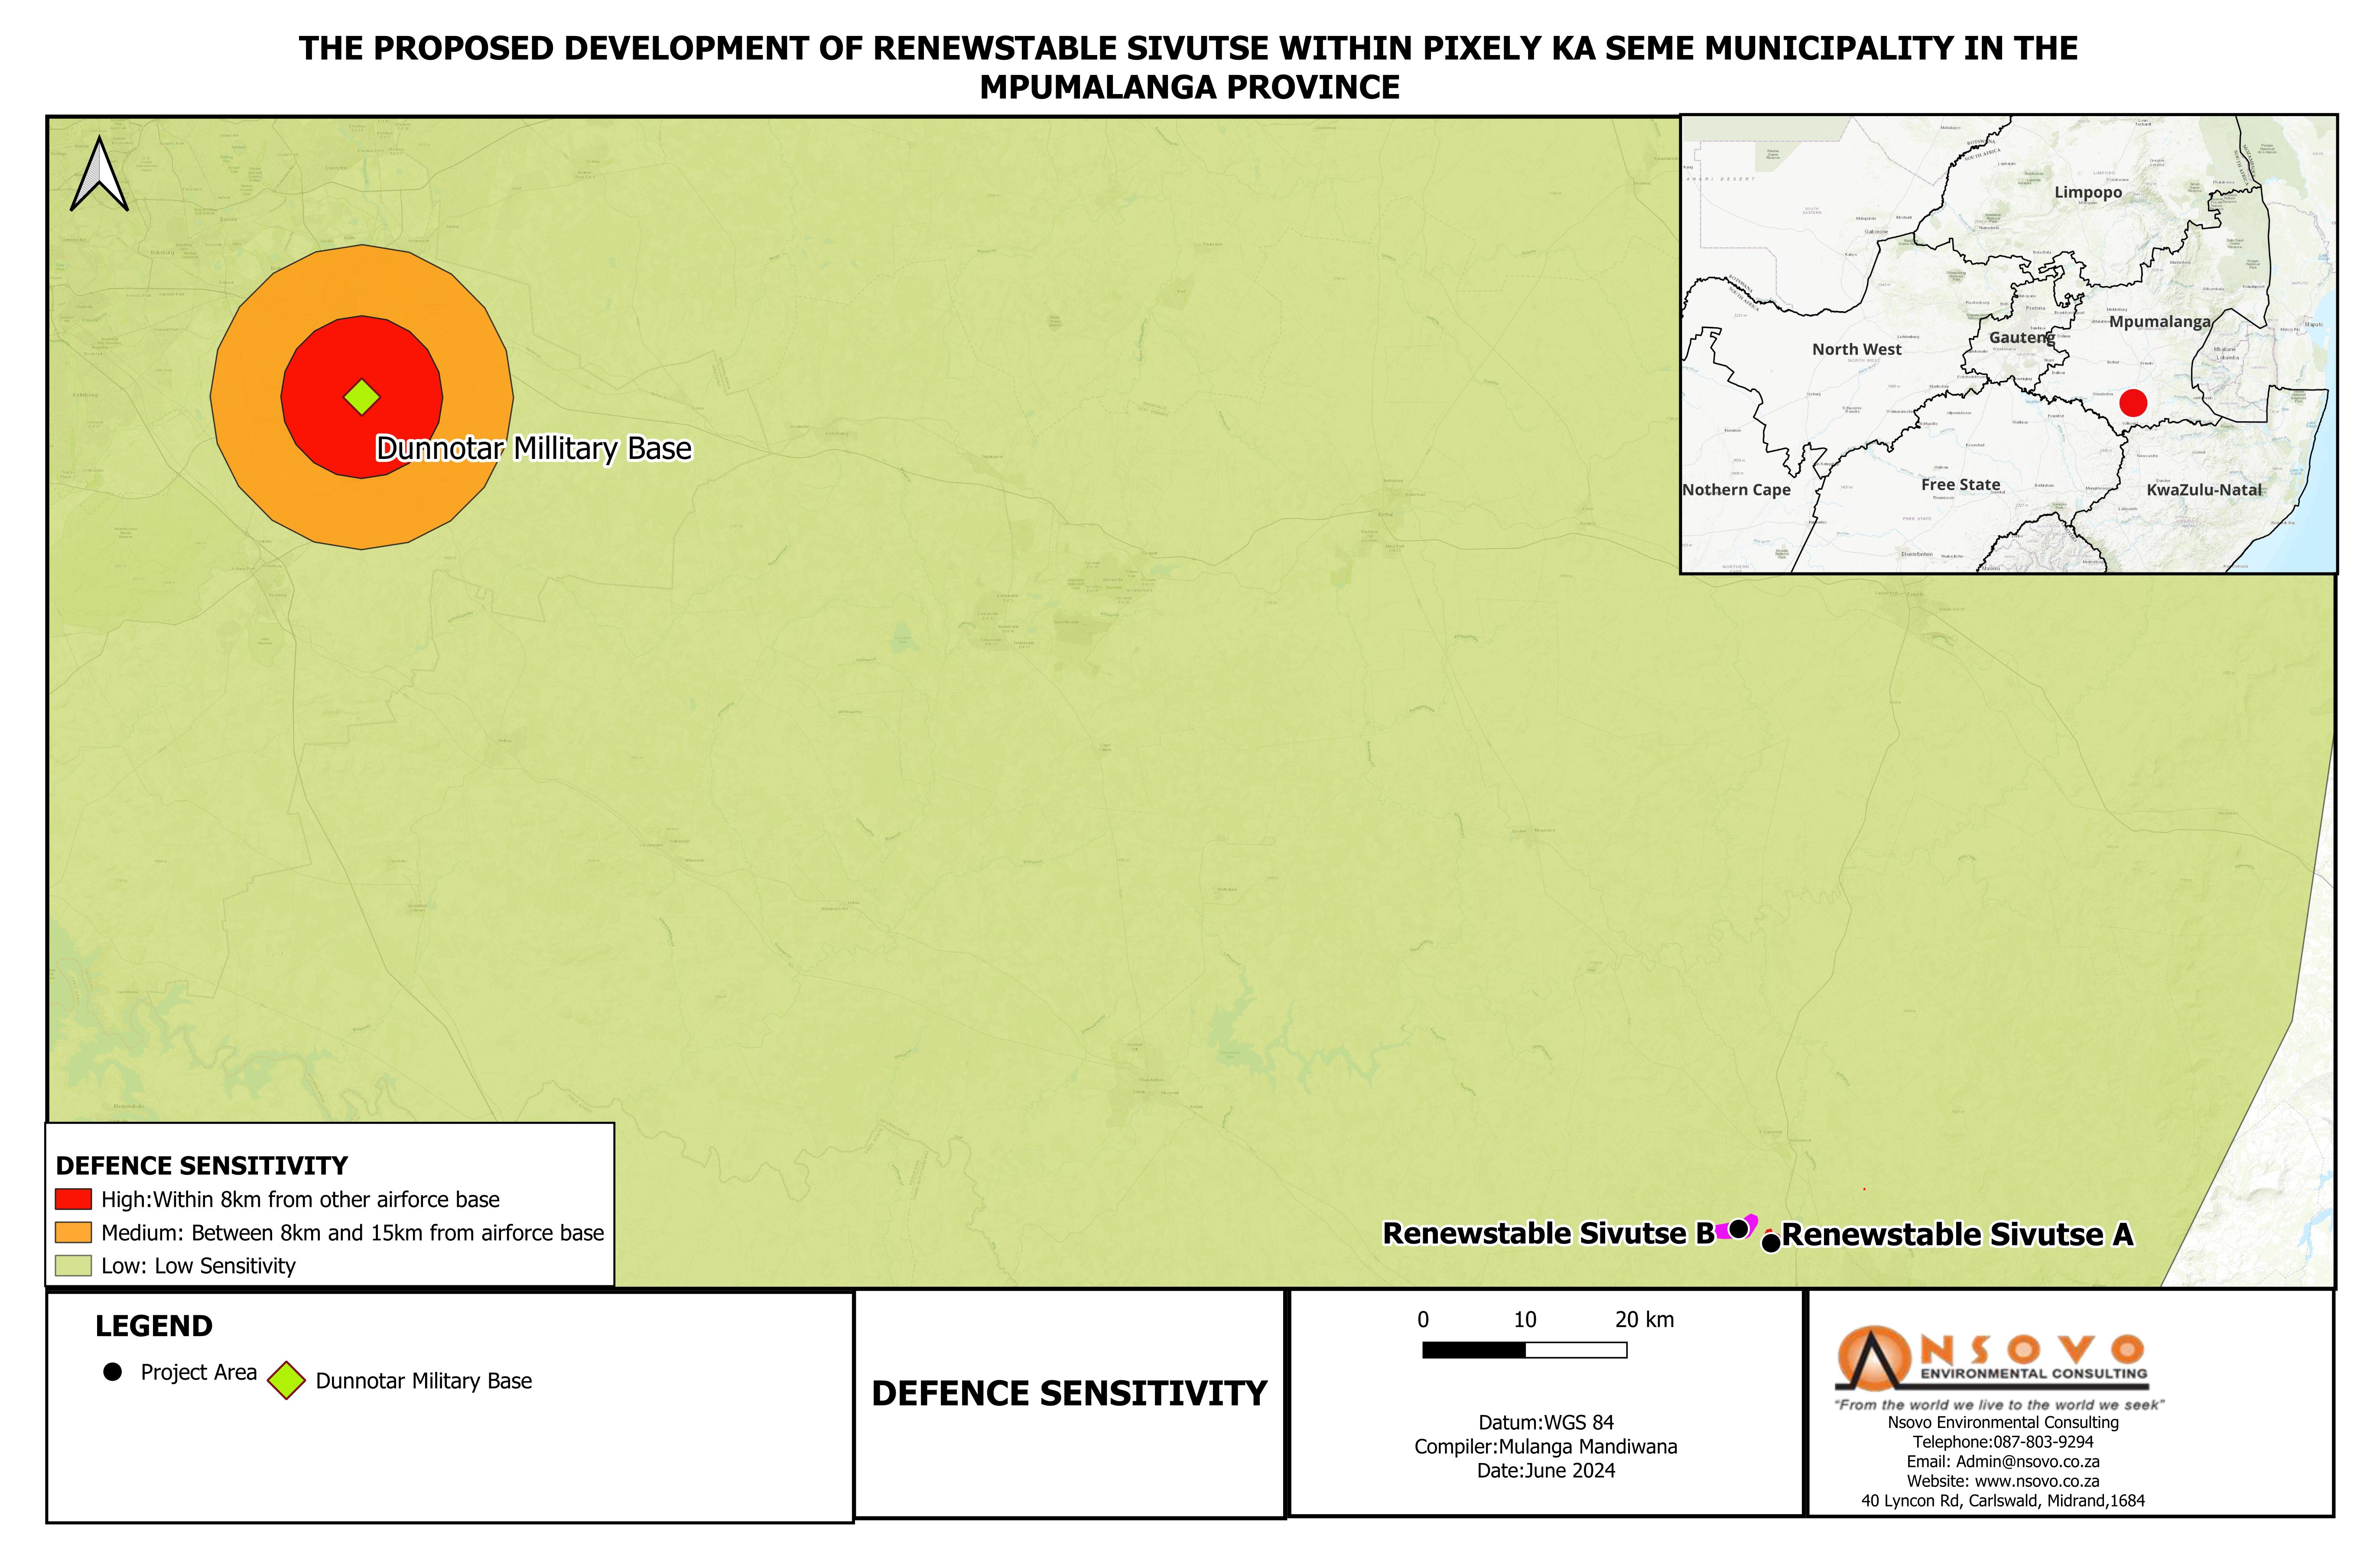Click the Dunnotar Millitary Base map label
The image size is (2380, 1561).
pyautogui.click(x=533, y=449)
